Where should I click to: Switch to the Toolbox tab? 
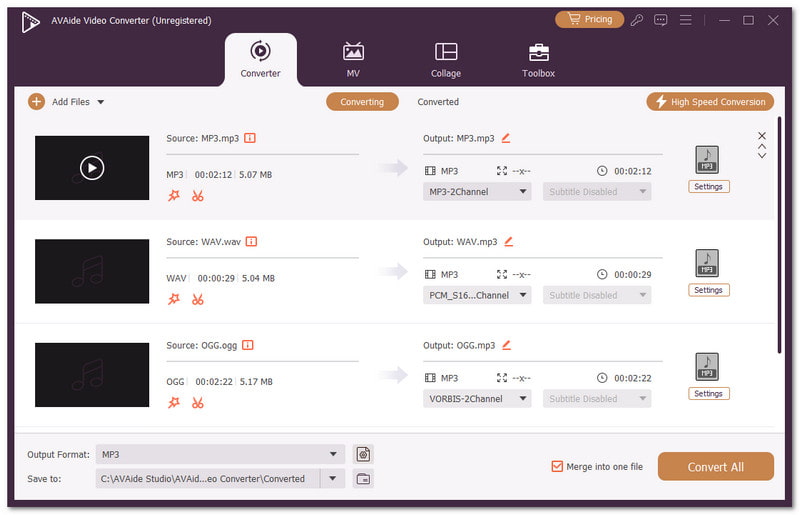pos(538,60)
